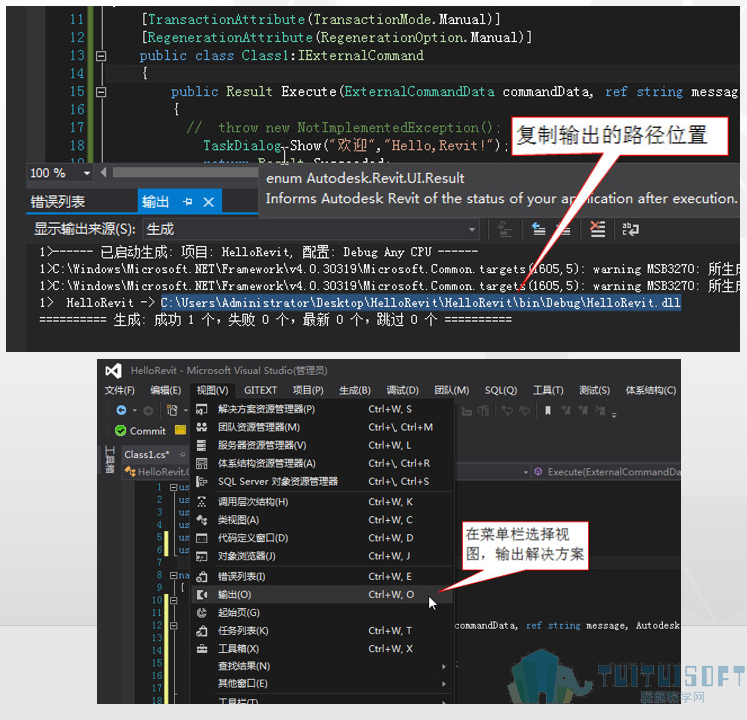Click the 生成: 成功 1 个 summary line
The image size is (747, 720).
tap(275, 320)
